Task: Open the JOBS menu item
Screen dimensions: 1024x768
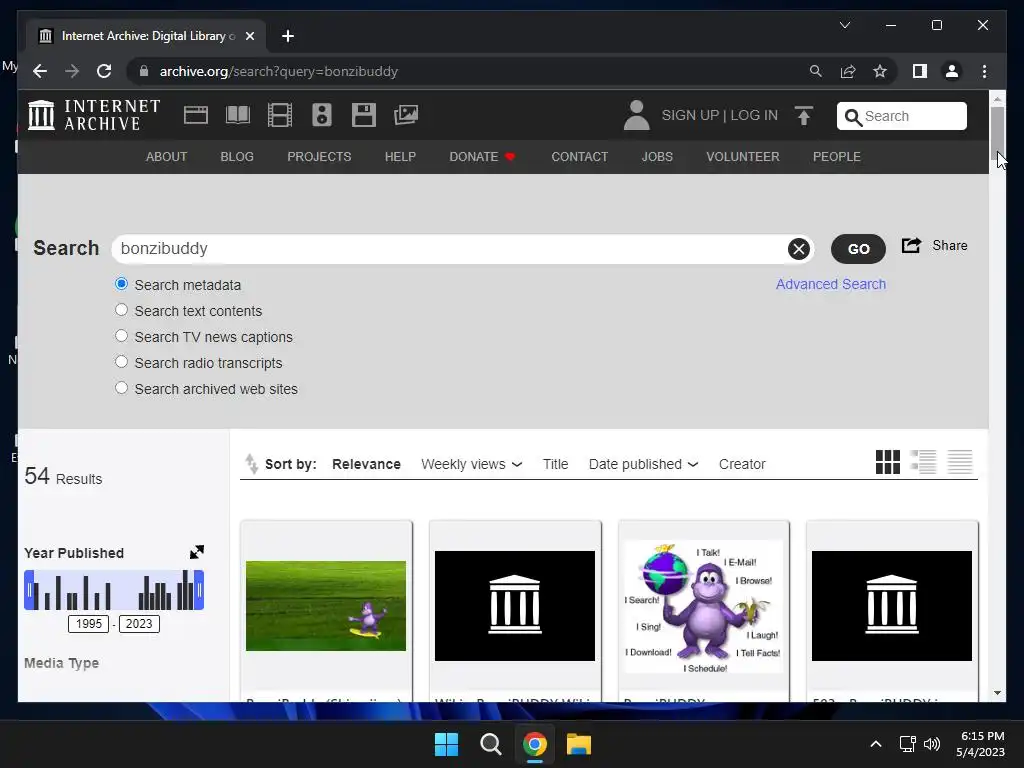Action: coord(657,157)
